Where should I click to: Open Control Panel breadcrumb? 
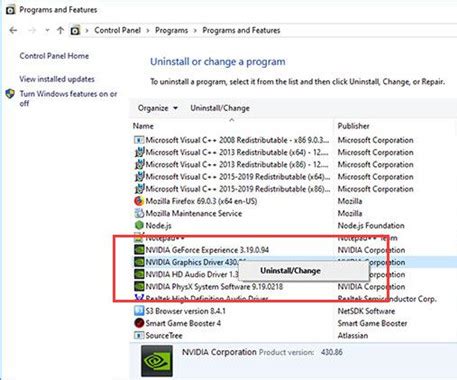click(117, 30)
